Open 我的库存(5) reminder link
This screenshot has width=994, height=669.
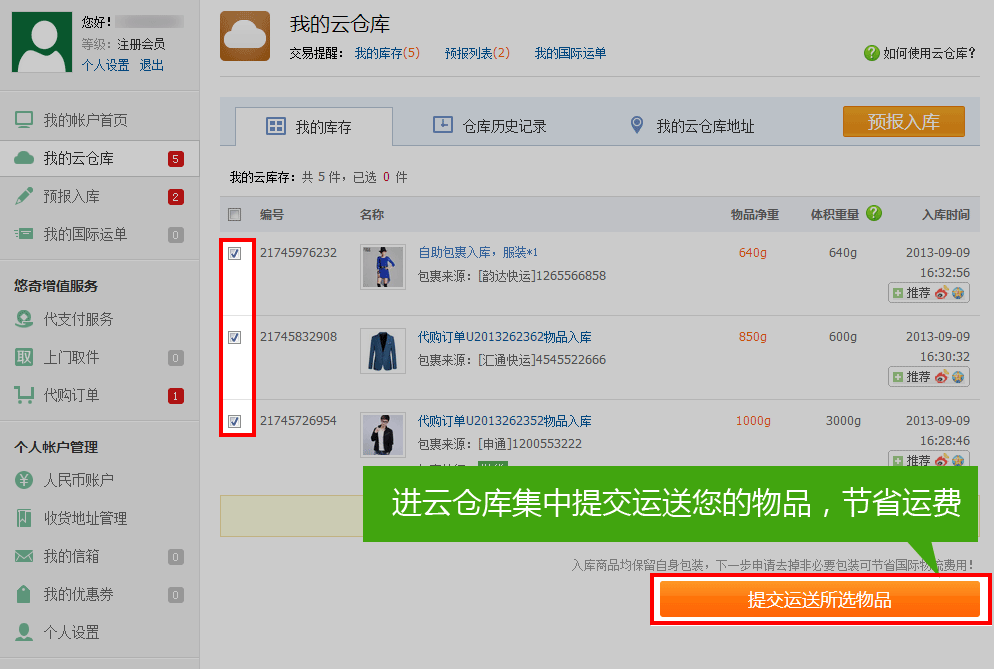[x=387, y=53]
